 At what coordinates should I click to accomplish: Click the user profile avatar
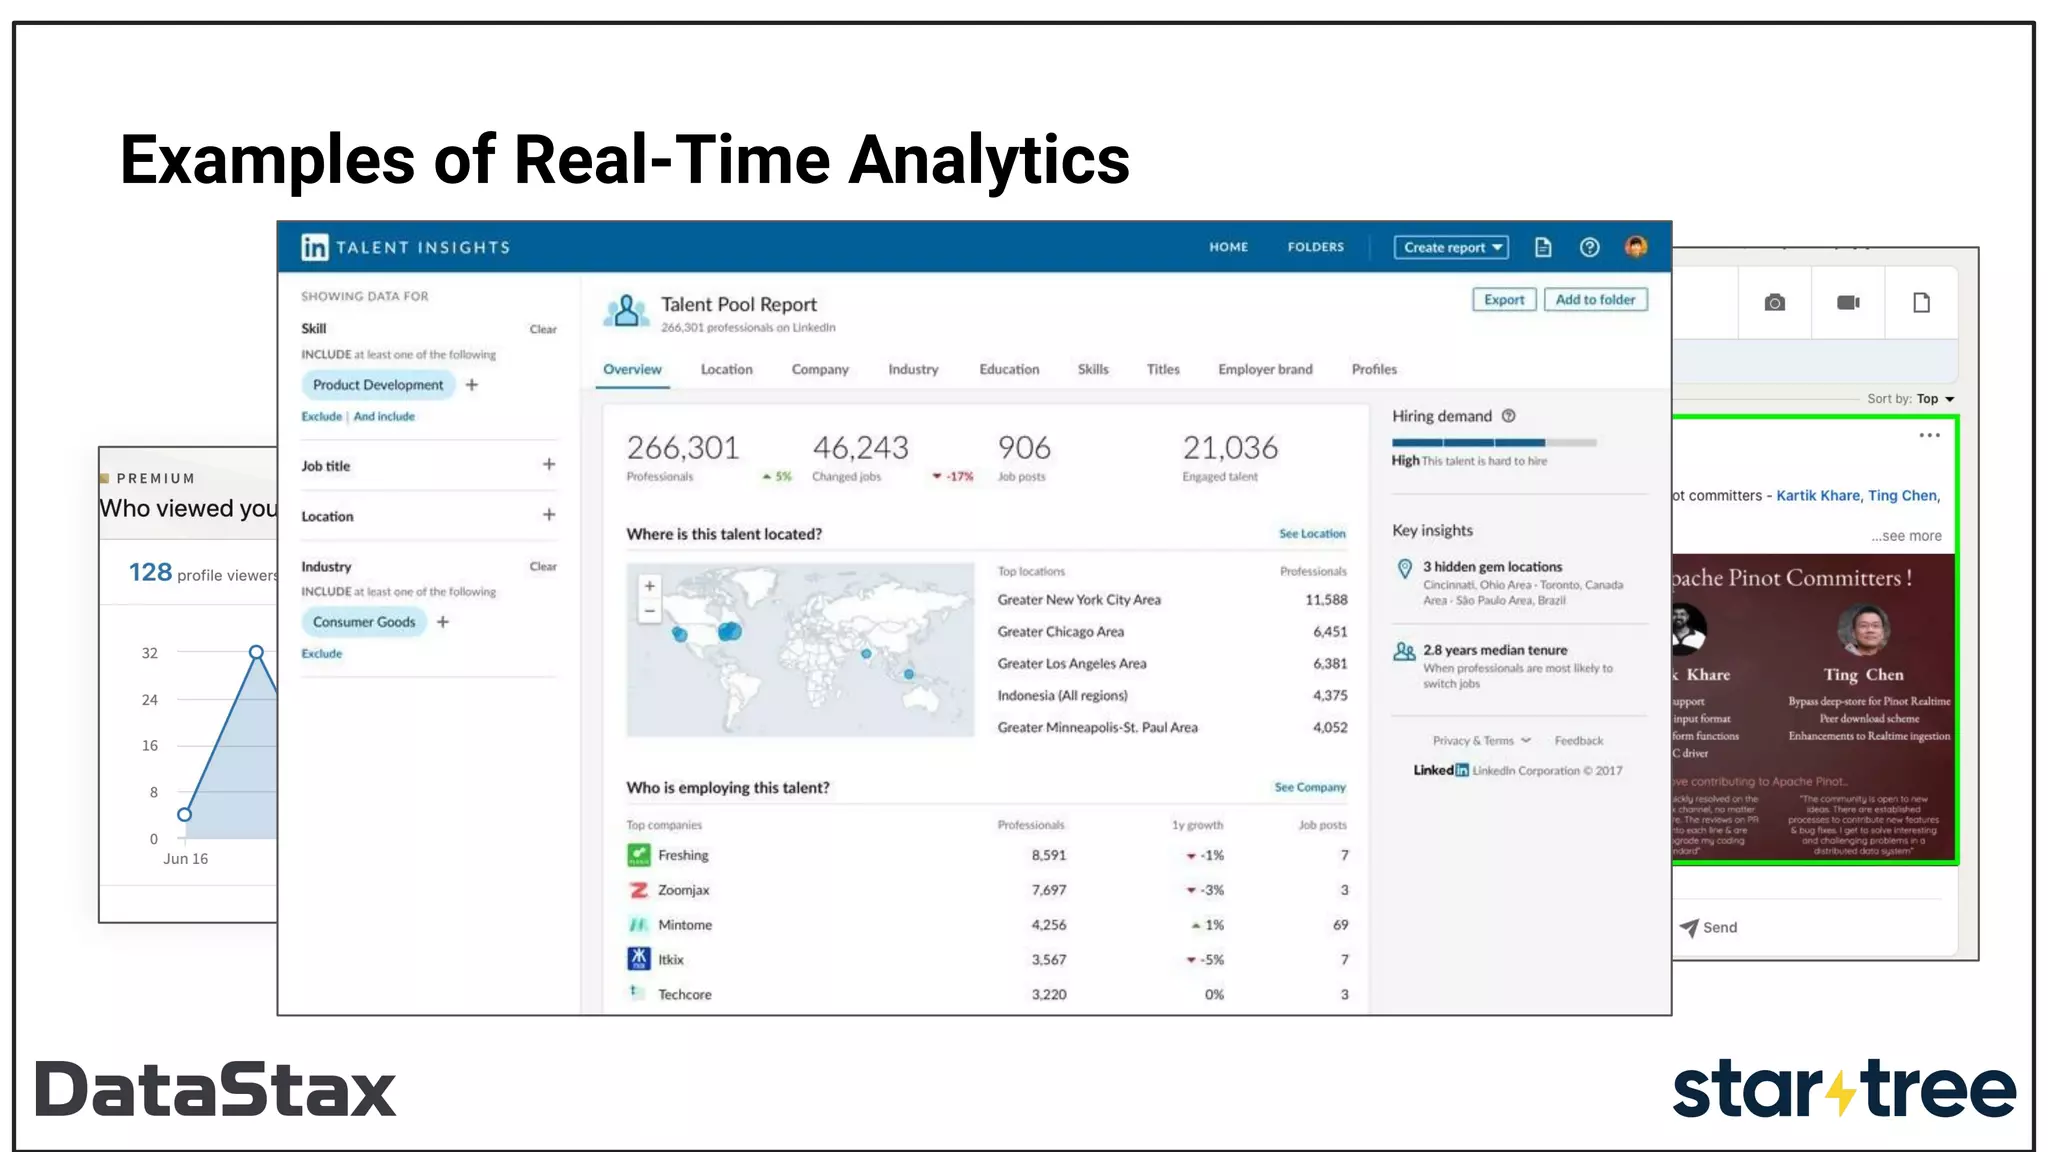tap(1636, 247)
